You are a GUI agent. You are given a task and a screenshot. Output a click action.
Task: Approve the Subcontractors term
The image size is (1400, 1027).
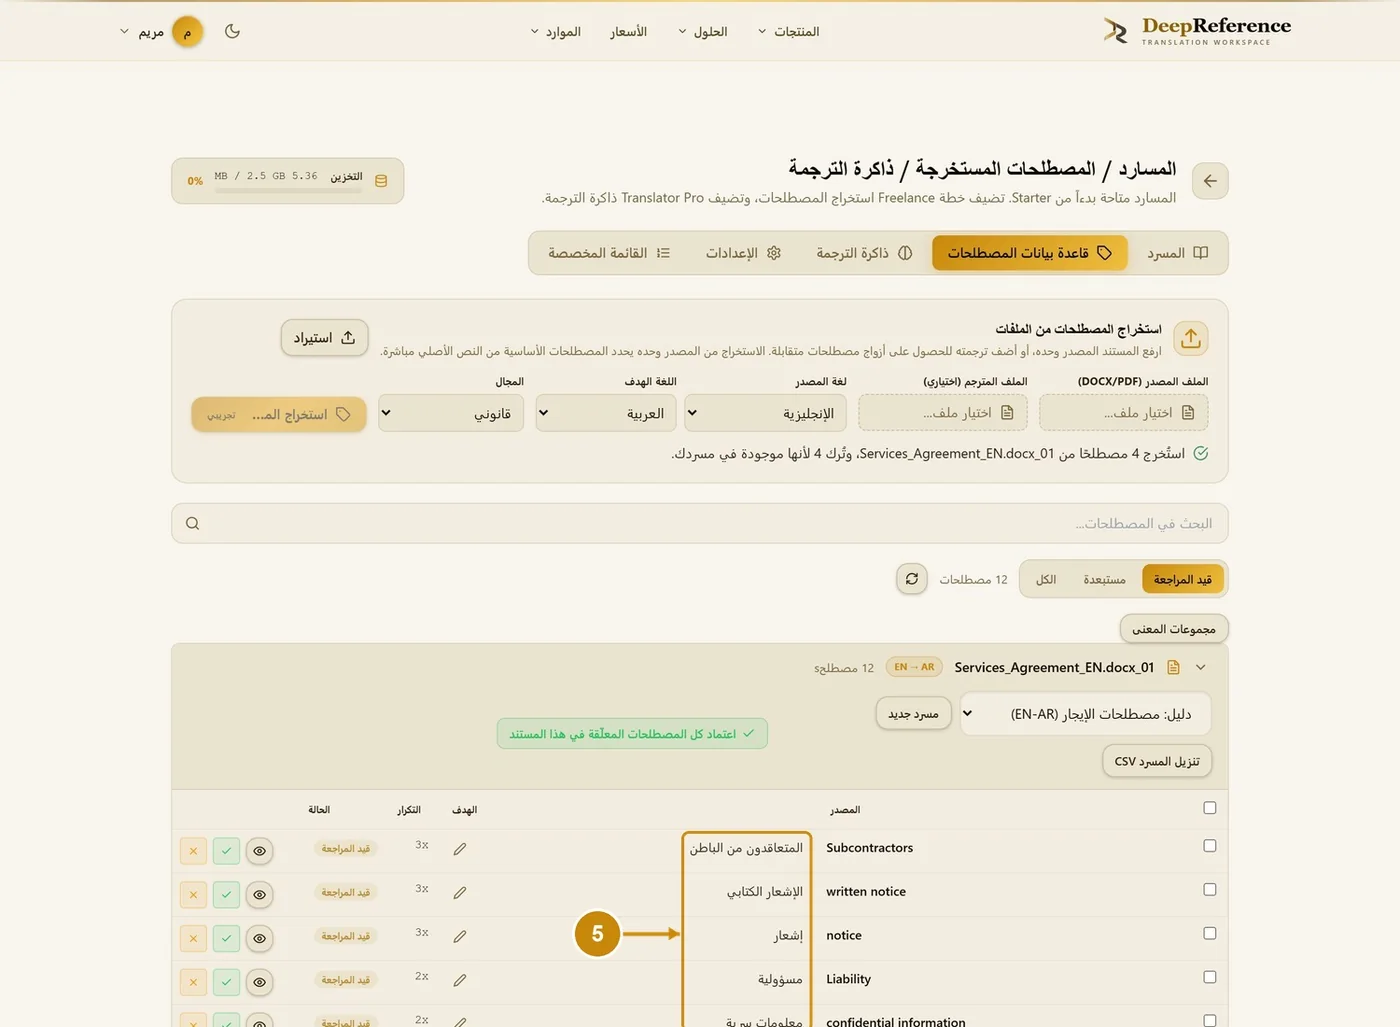click(x=227, y=851)
